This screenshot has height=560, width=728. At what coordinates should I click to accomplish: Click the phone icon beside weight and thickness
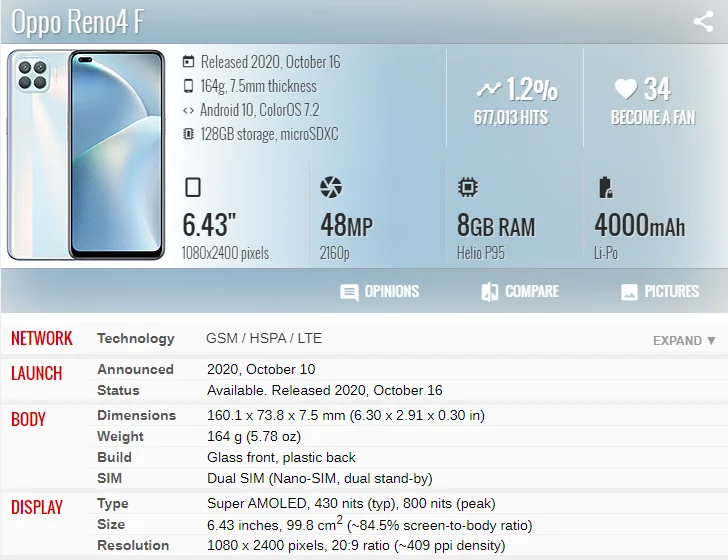coord(188,86)
